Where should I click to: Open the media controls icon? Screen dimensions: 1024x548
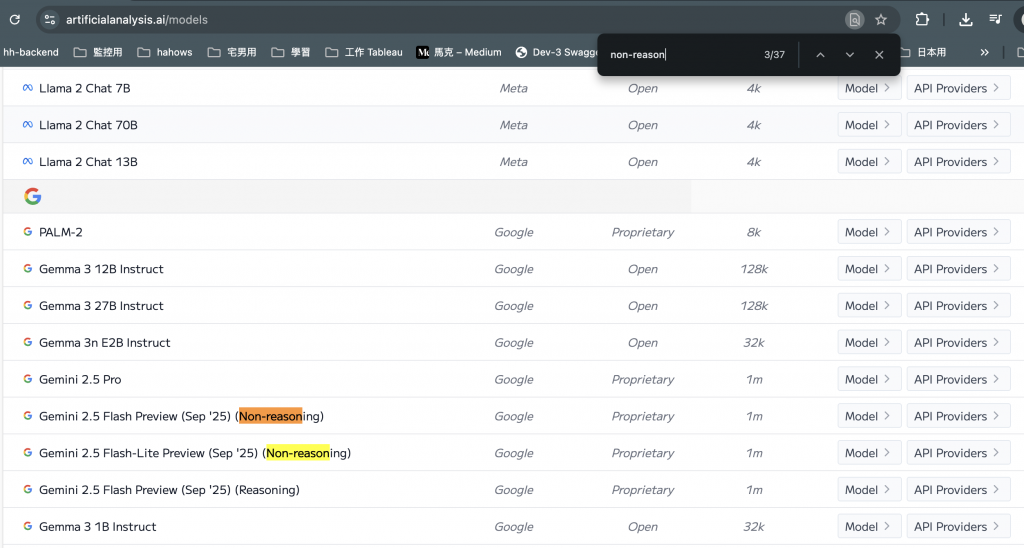coord(995,20)
